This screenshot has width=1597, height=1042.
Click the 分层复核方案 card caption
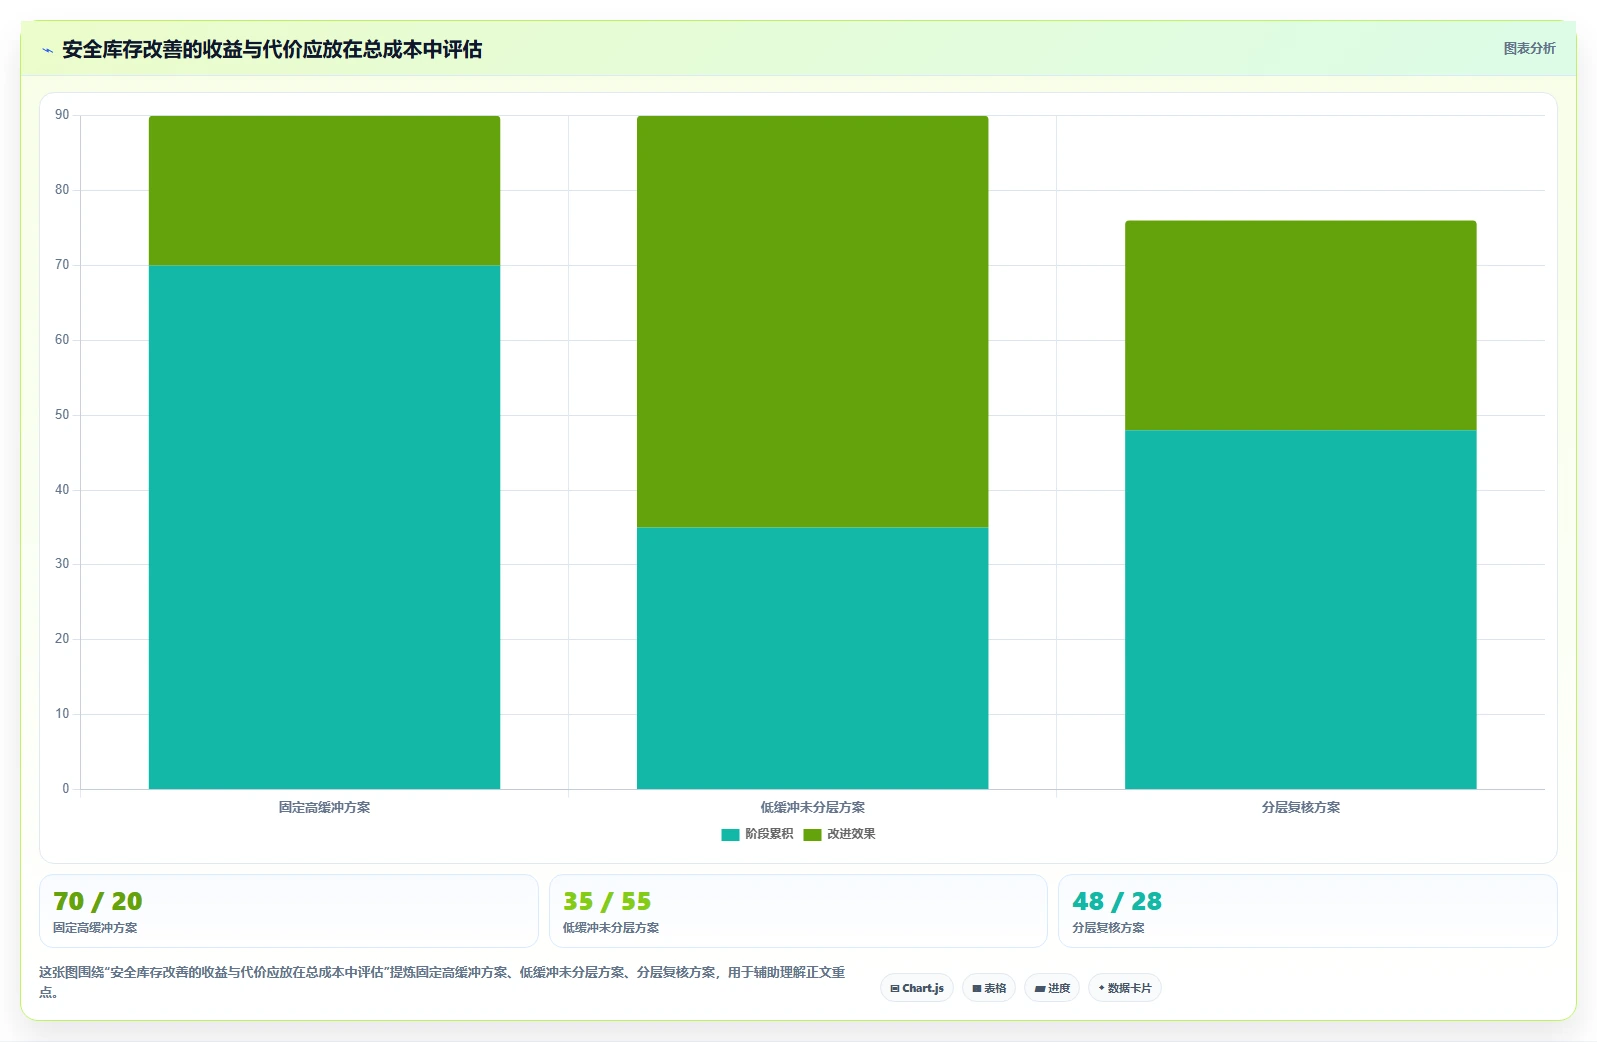click(x=1108, y=928)
